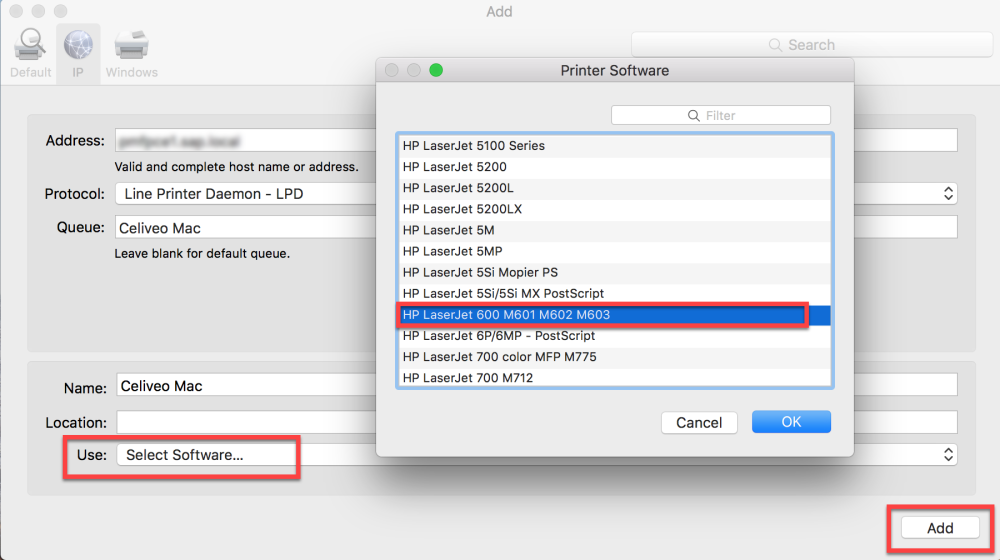Expand the Use software dropdown arrows
The height and width of the screenshot is (560, 1000).
(949, 455)
